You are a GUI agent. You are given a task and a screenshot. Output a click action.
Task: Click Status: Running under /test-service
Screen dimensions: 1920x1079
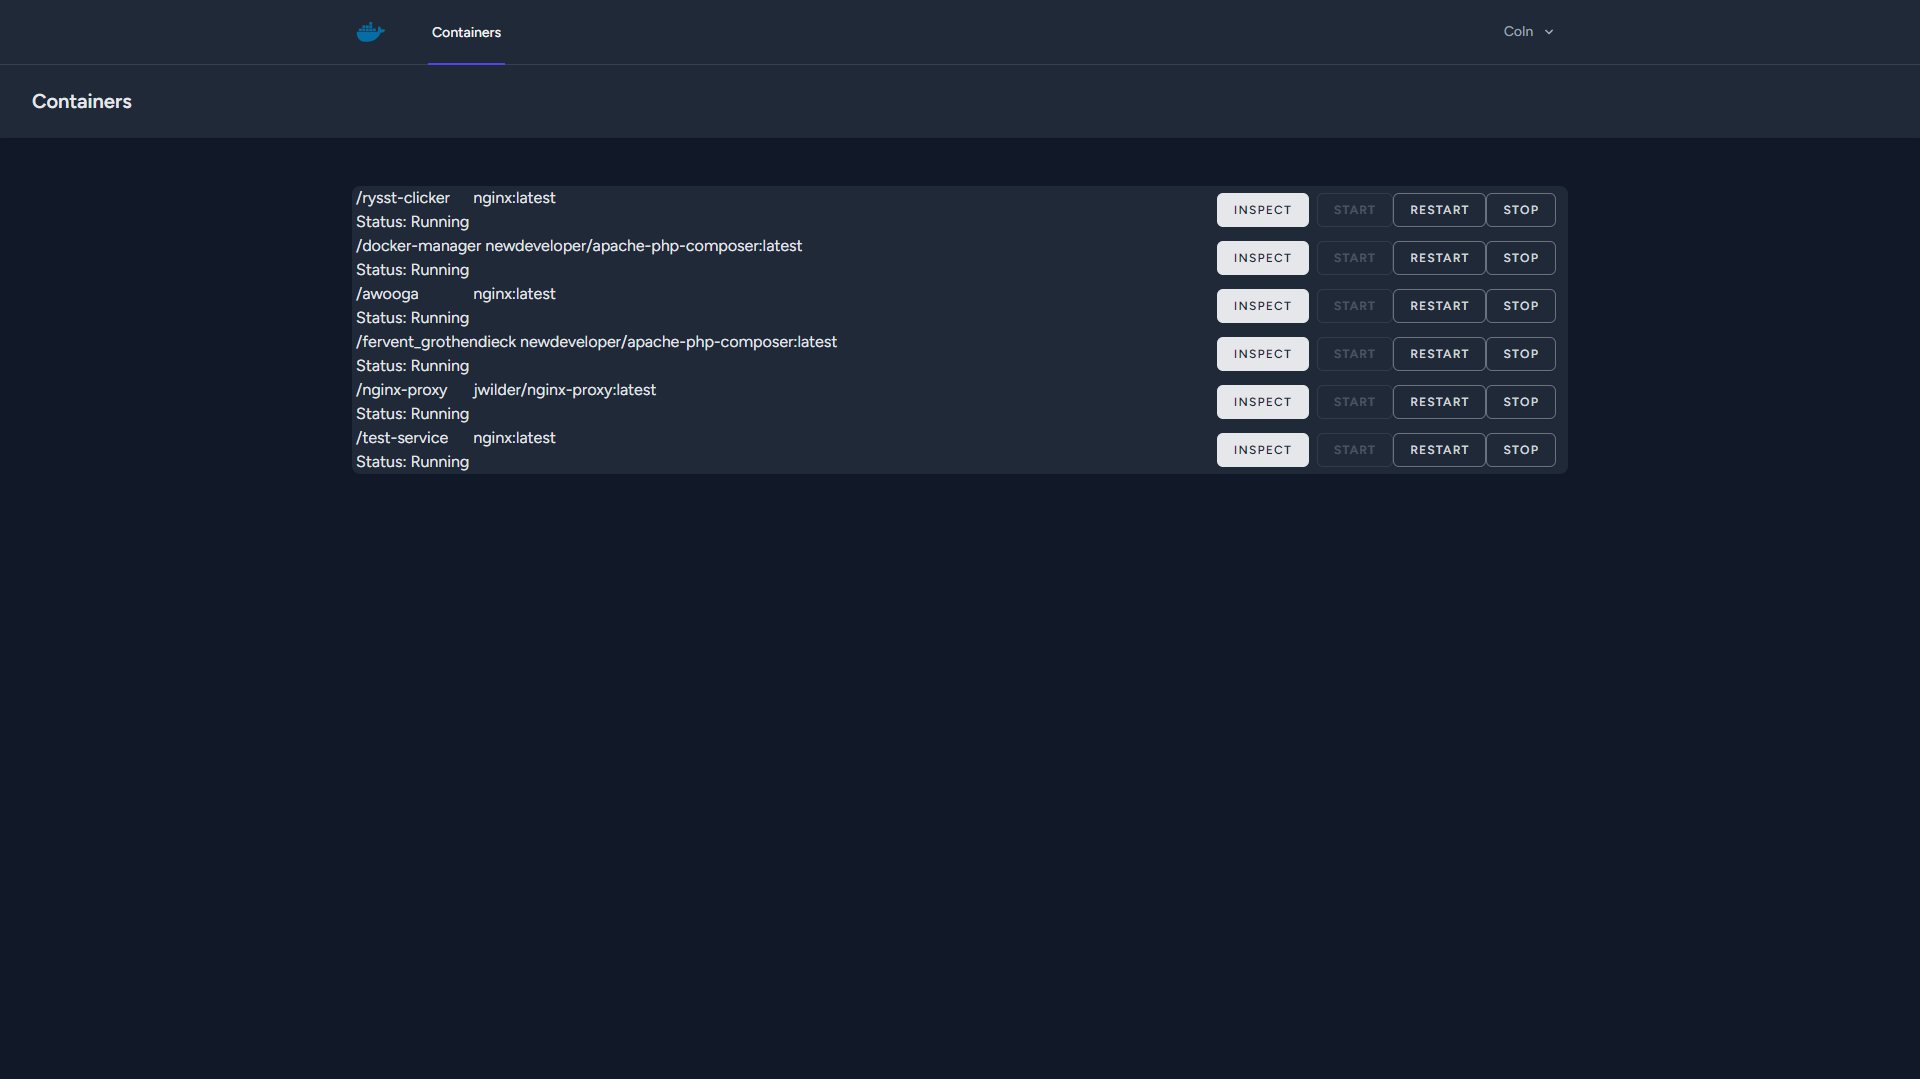[x=412, y=462]
